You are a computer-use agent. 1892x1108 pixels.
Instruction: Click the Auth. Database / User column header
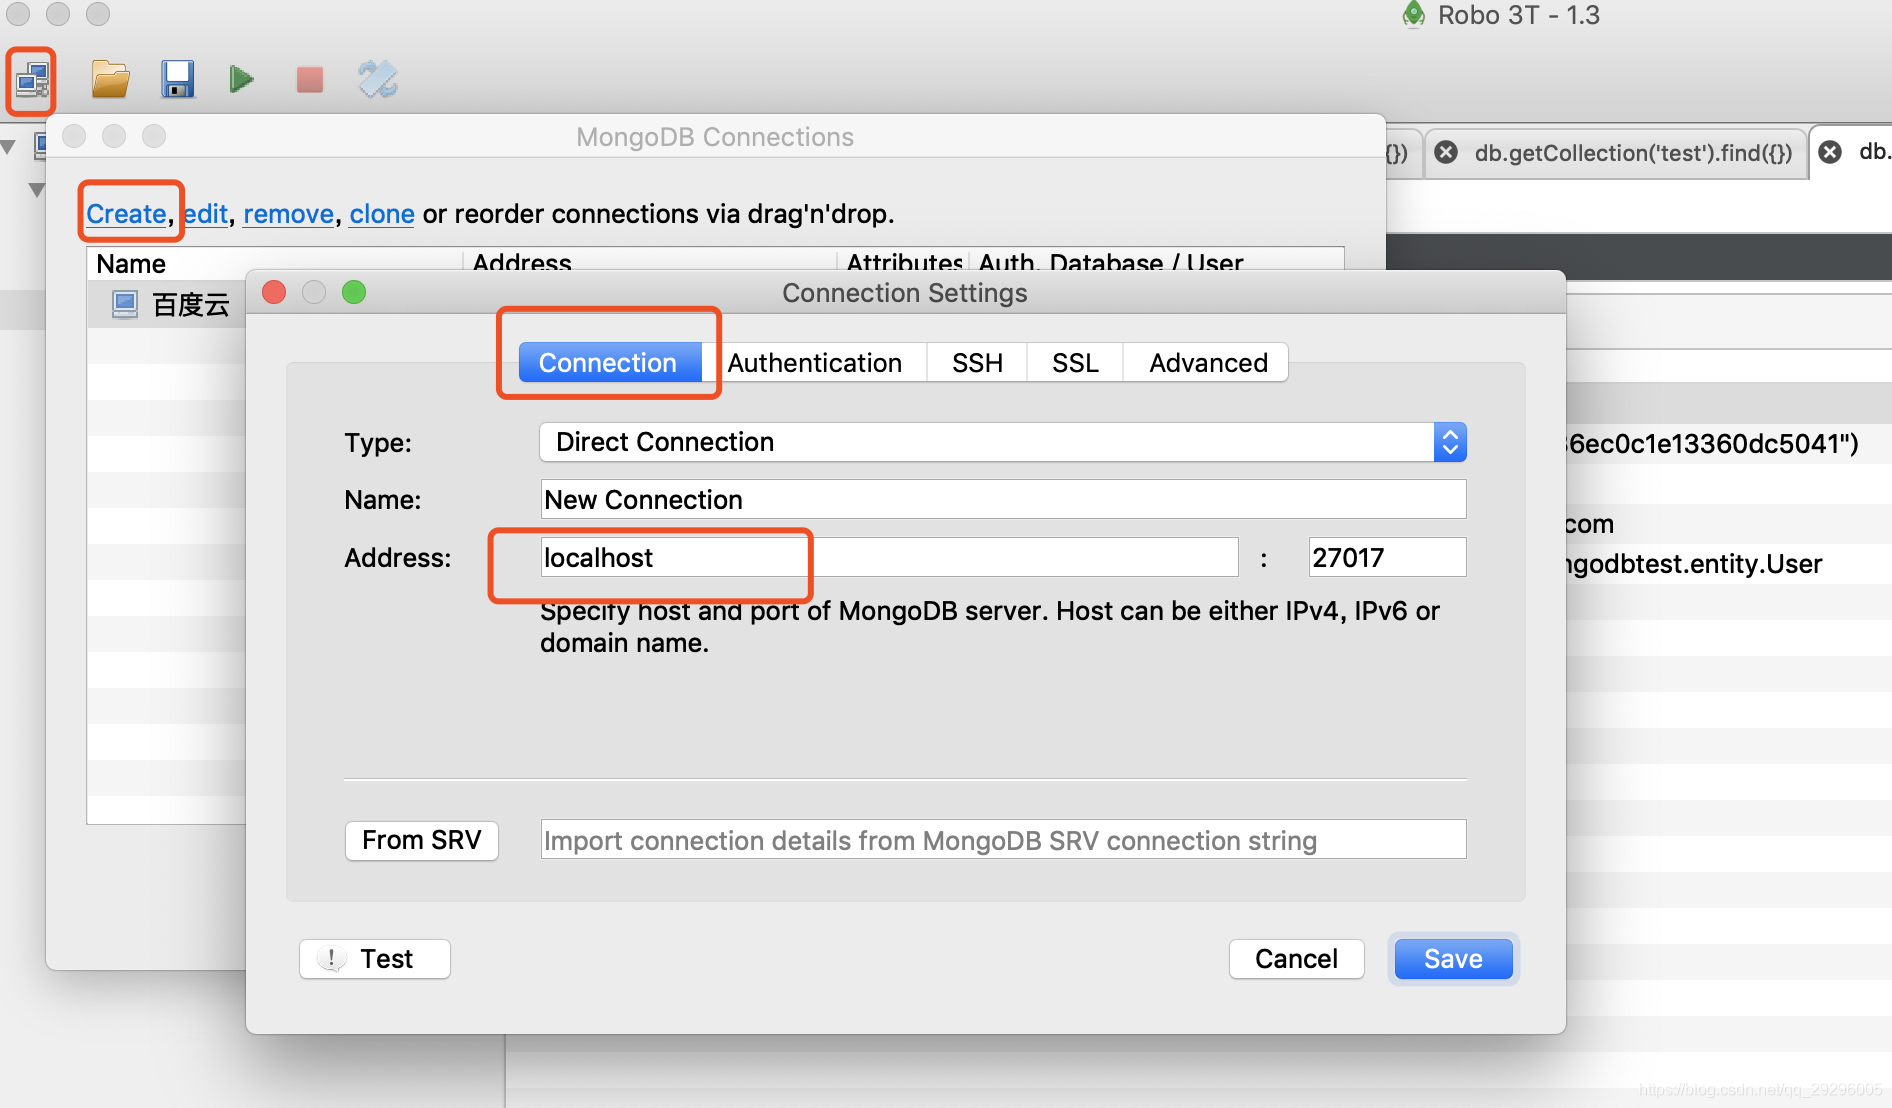coord(1111,263)
